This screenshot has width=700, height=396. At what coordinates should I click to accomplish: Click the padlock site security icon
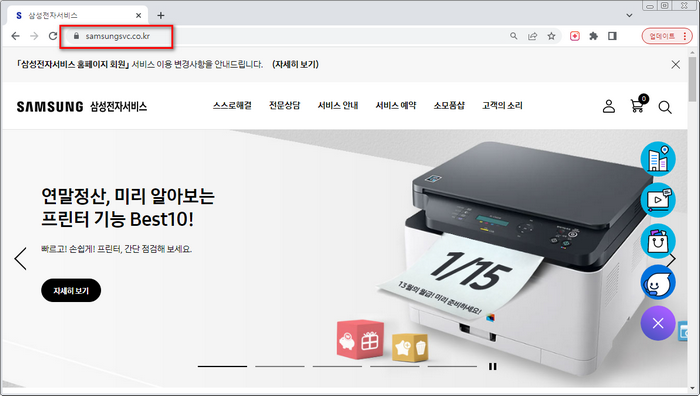point(76,36)
